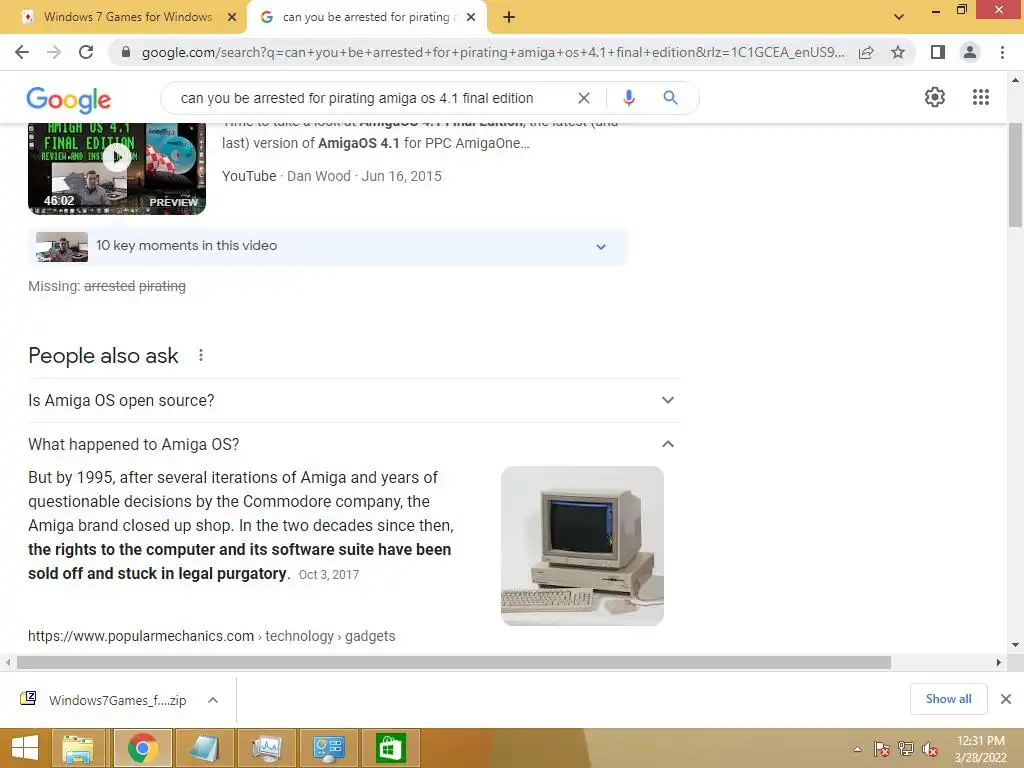The width and height of the screenshot is (1024, 768).
Task: Open Chrome profile avatar menu
Action: point(970,52)
